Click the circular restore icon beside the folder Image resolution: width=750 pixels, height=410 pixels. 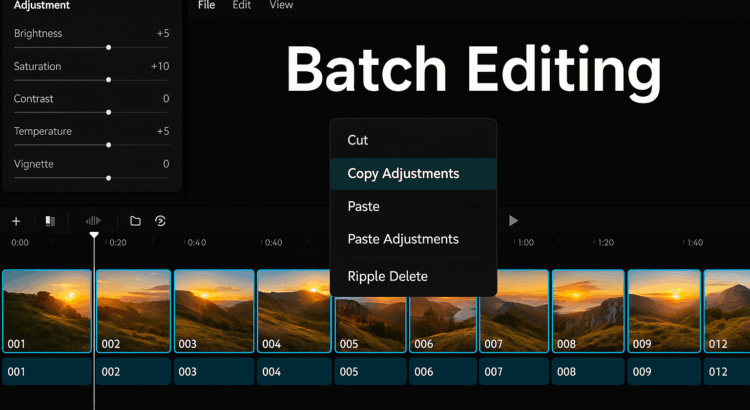pos(160,221)
